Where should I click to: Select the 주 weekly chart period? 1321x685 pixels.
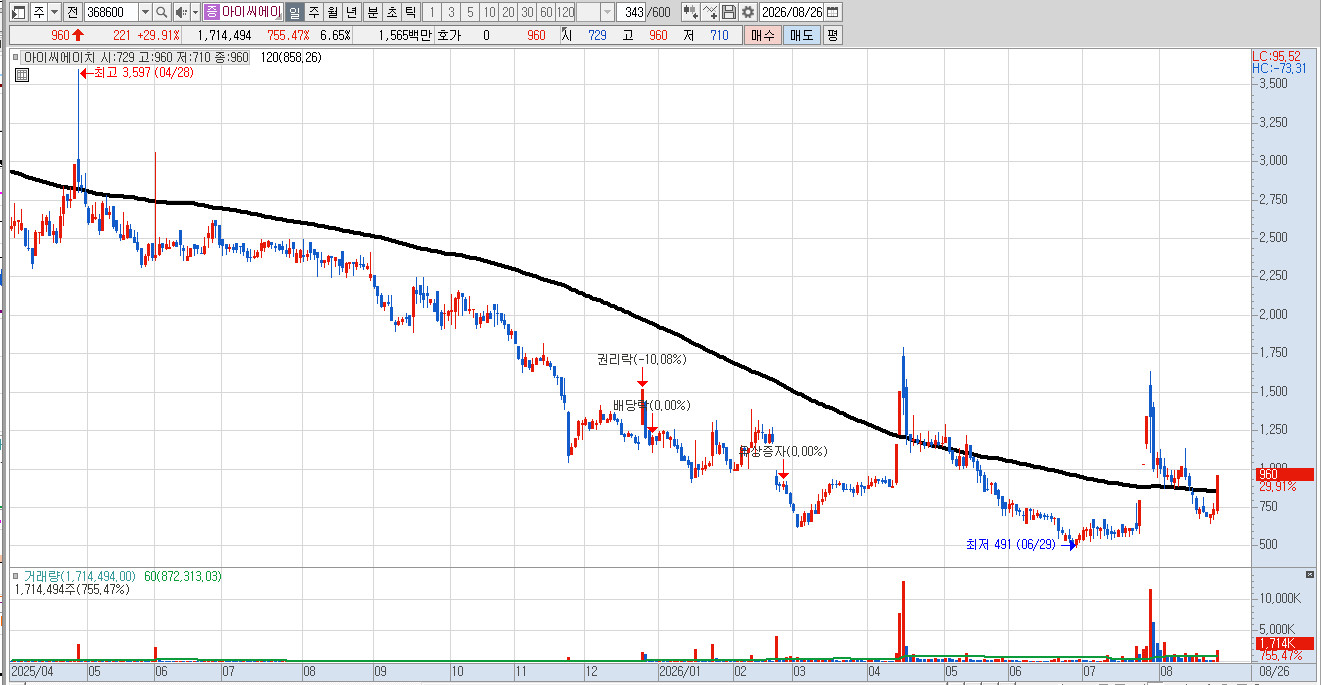point(313,12)
